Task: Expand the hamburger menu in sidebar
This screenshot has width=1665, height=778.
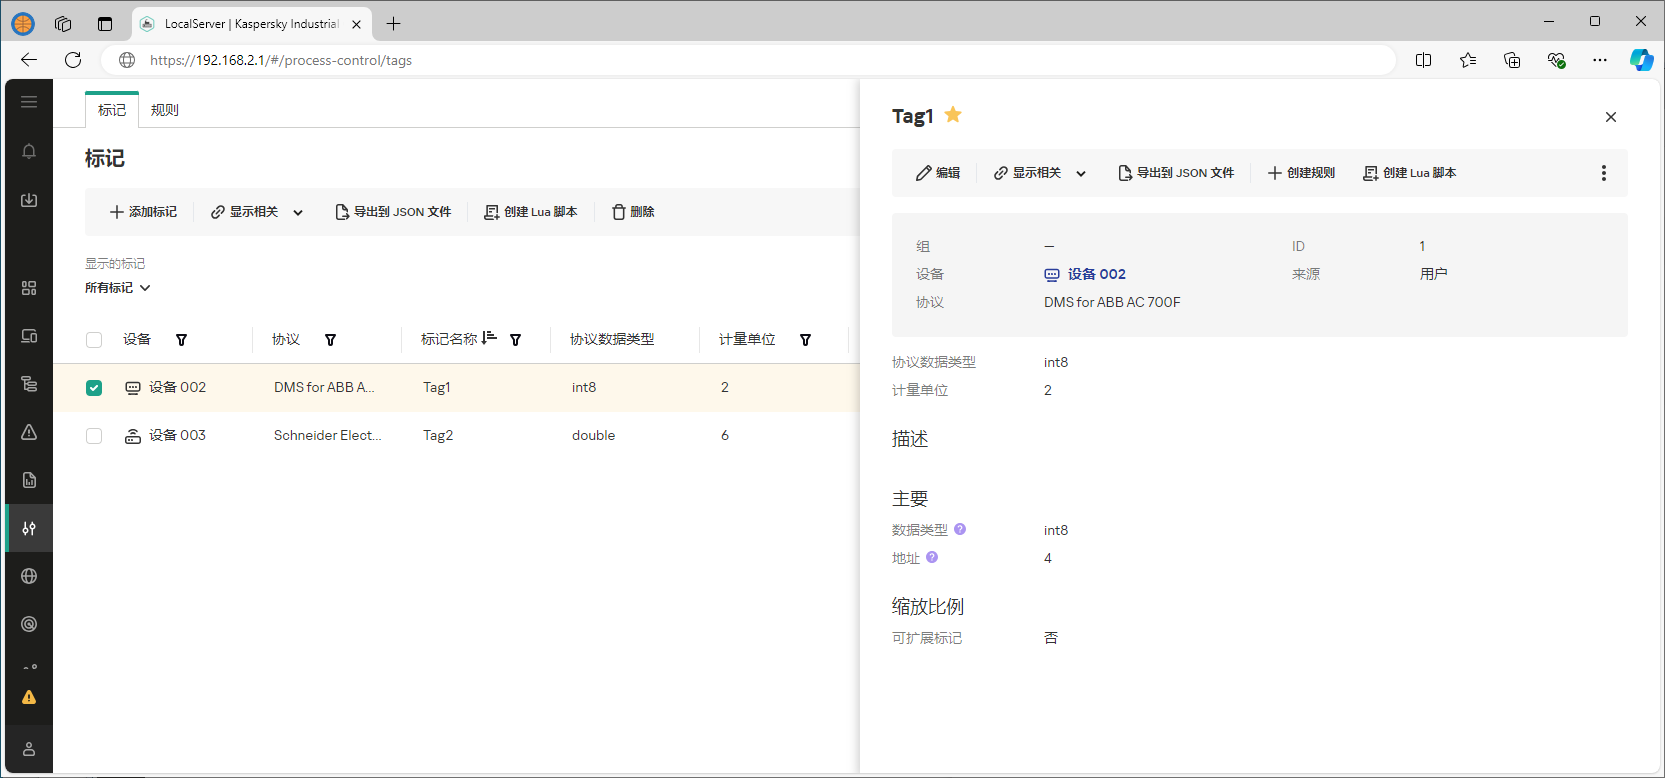Action: point(29,102)
